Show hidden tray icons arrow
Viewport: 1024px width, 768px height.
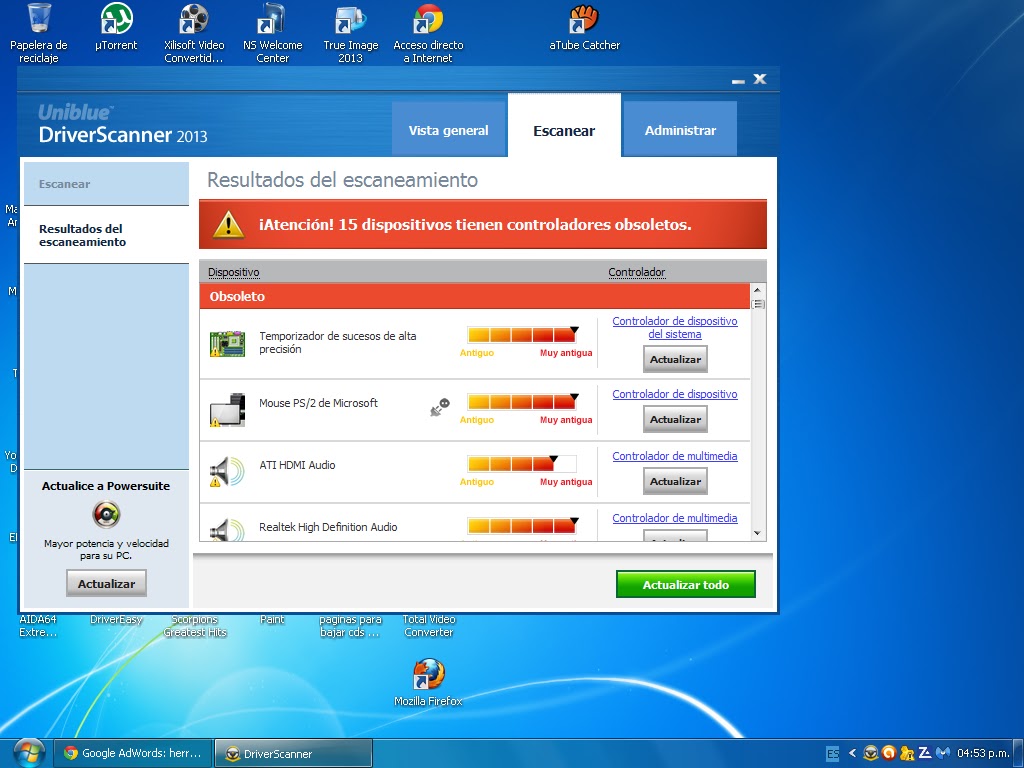852,753
